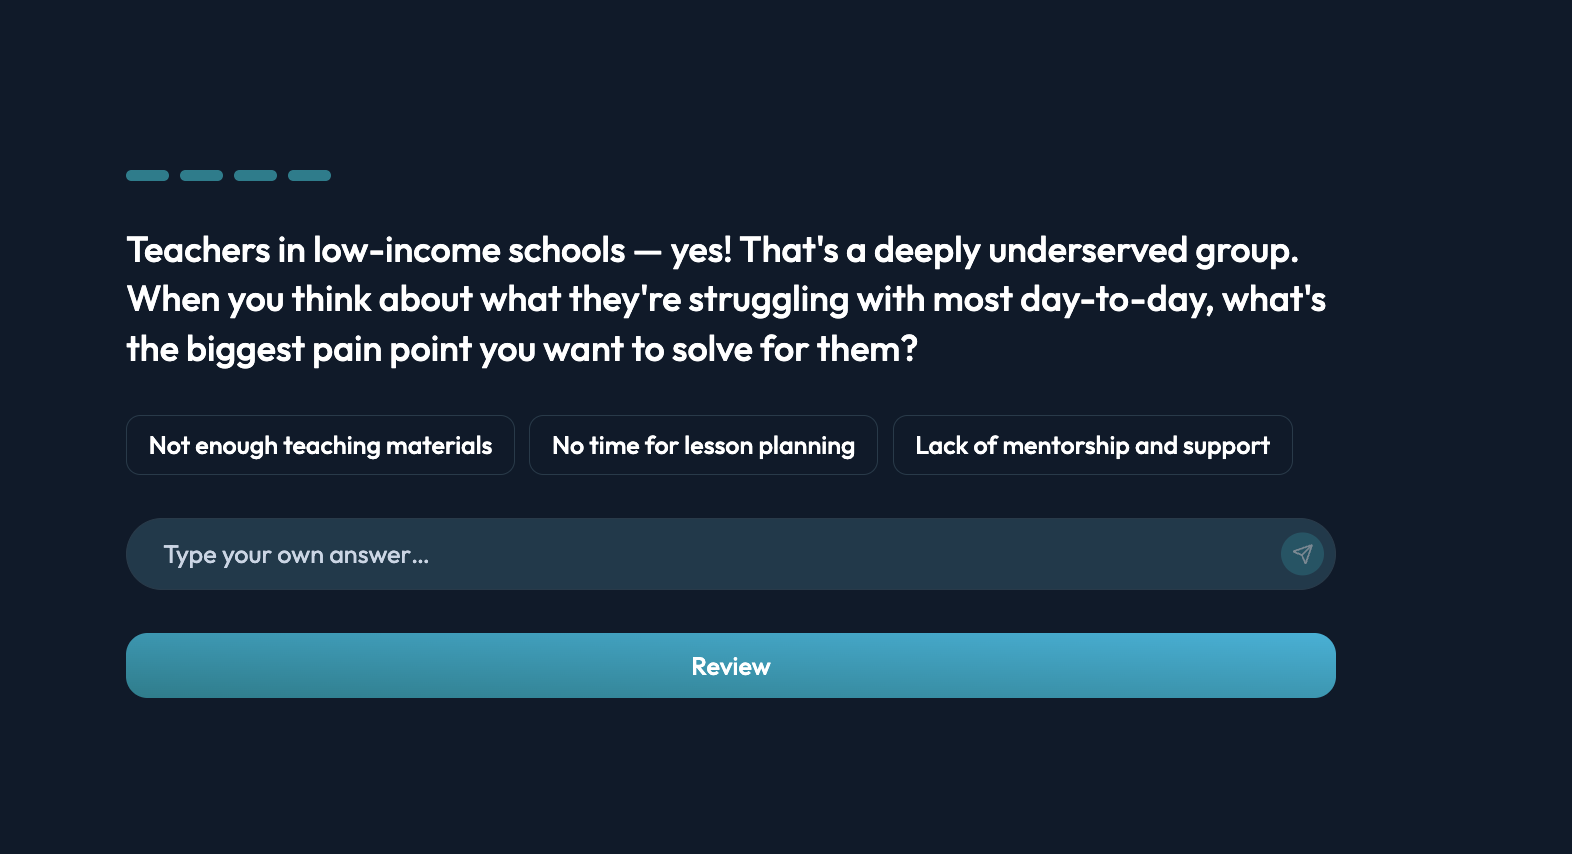Click the third progress step dash
This screenshot has width=1572, height=854.
coord(255,175)
